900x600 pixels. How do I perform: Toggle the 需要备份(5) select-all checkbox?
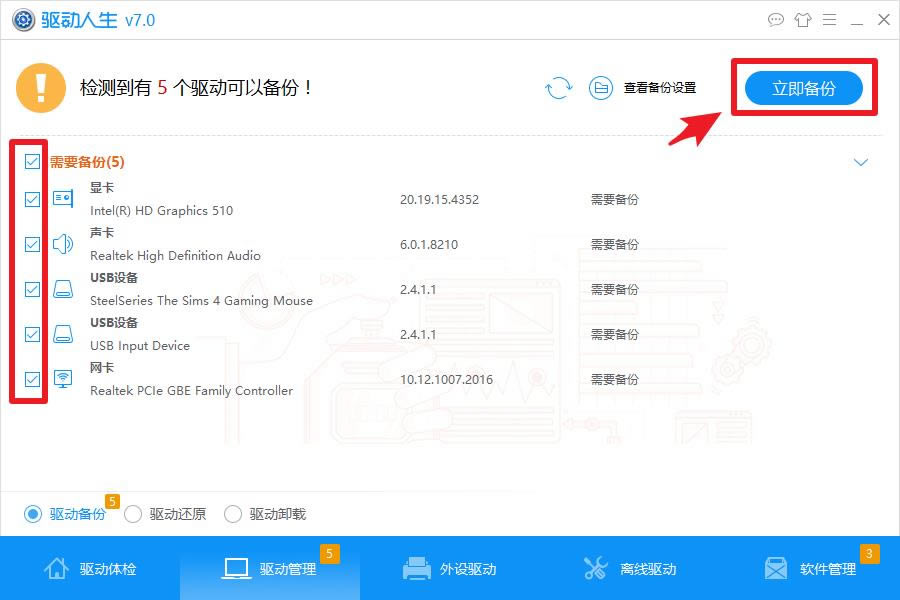33,162
